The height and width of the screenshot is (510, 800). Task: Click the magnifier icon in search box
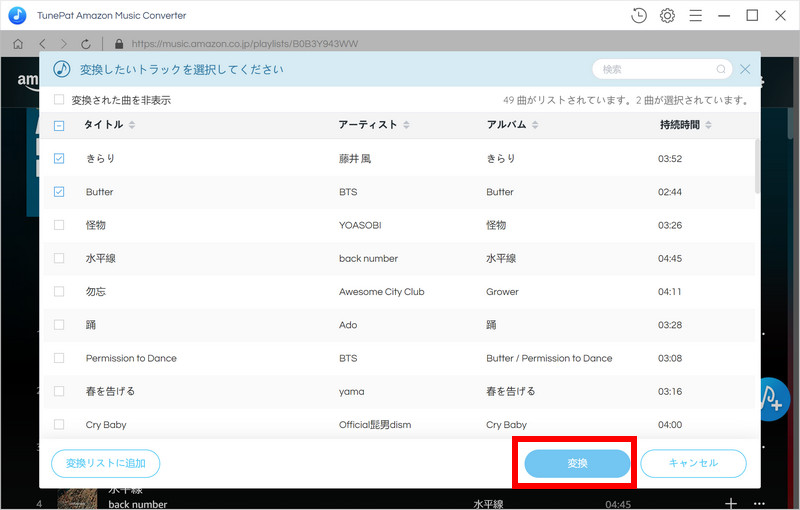coord(721,69)
